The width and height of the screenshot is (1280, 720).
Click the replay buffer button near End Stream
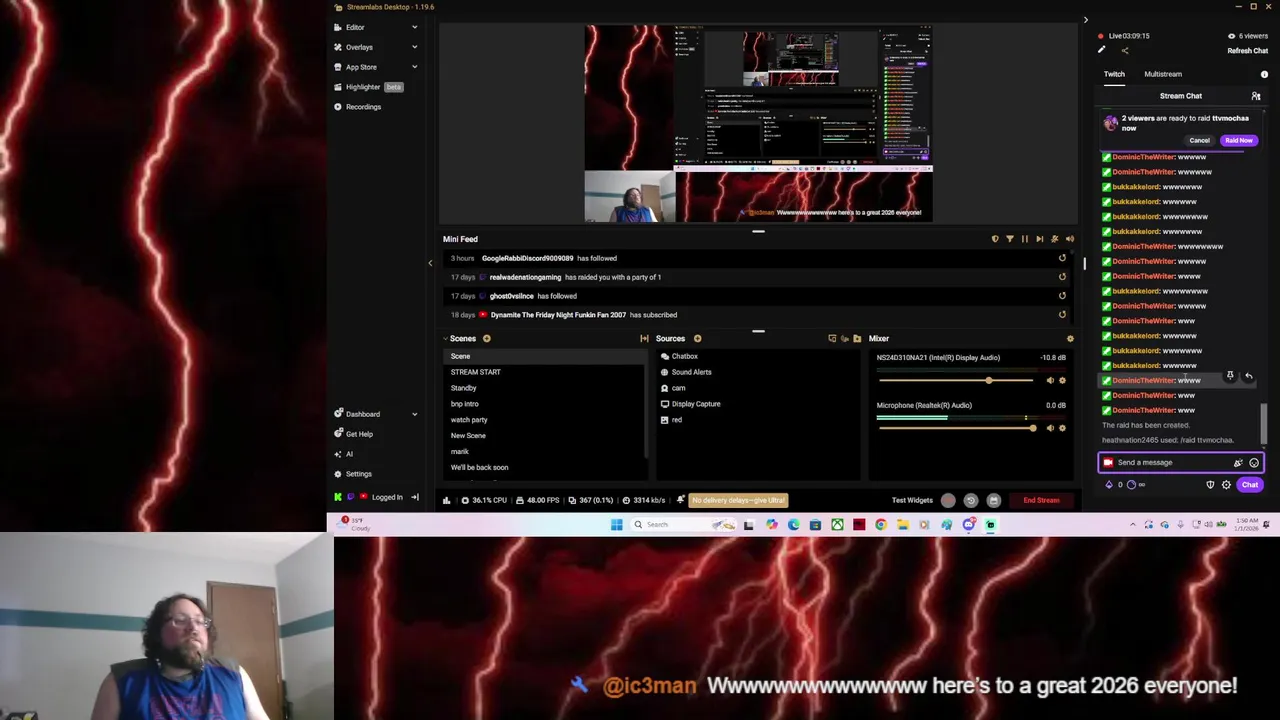(970, 500)
